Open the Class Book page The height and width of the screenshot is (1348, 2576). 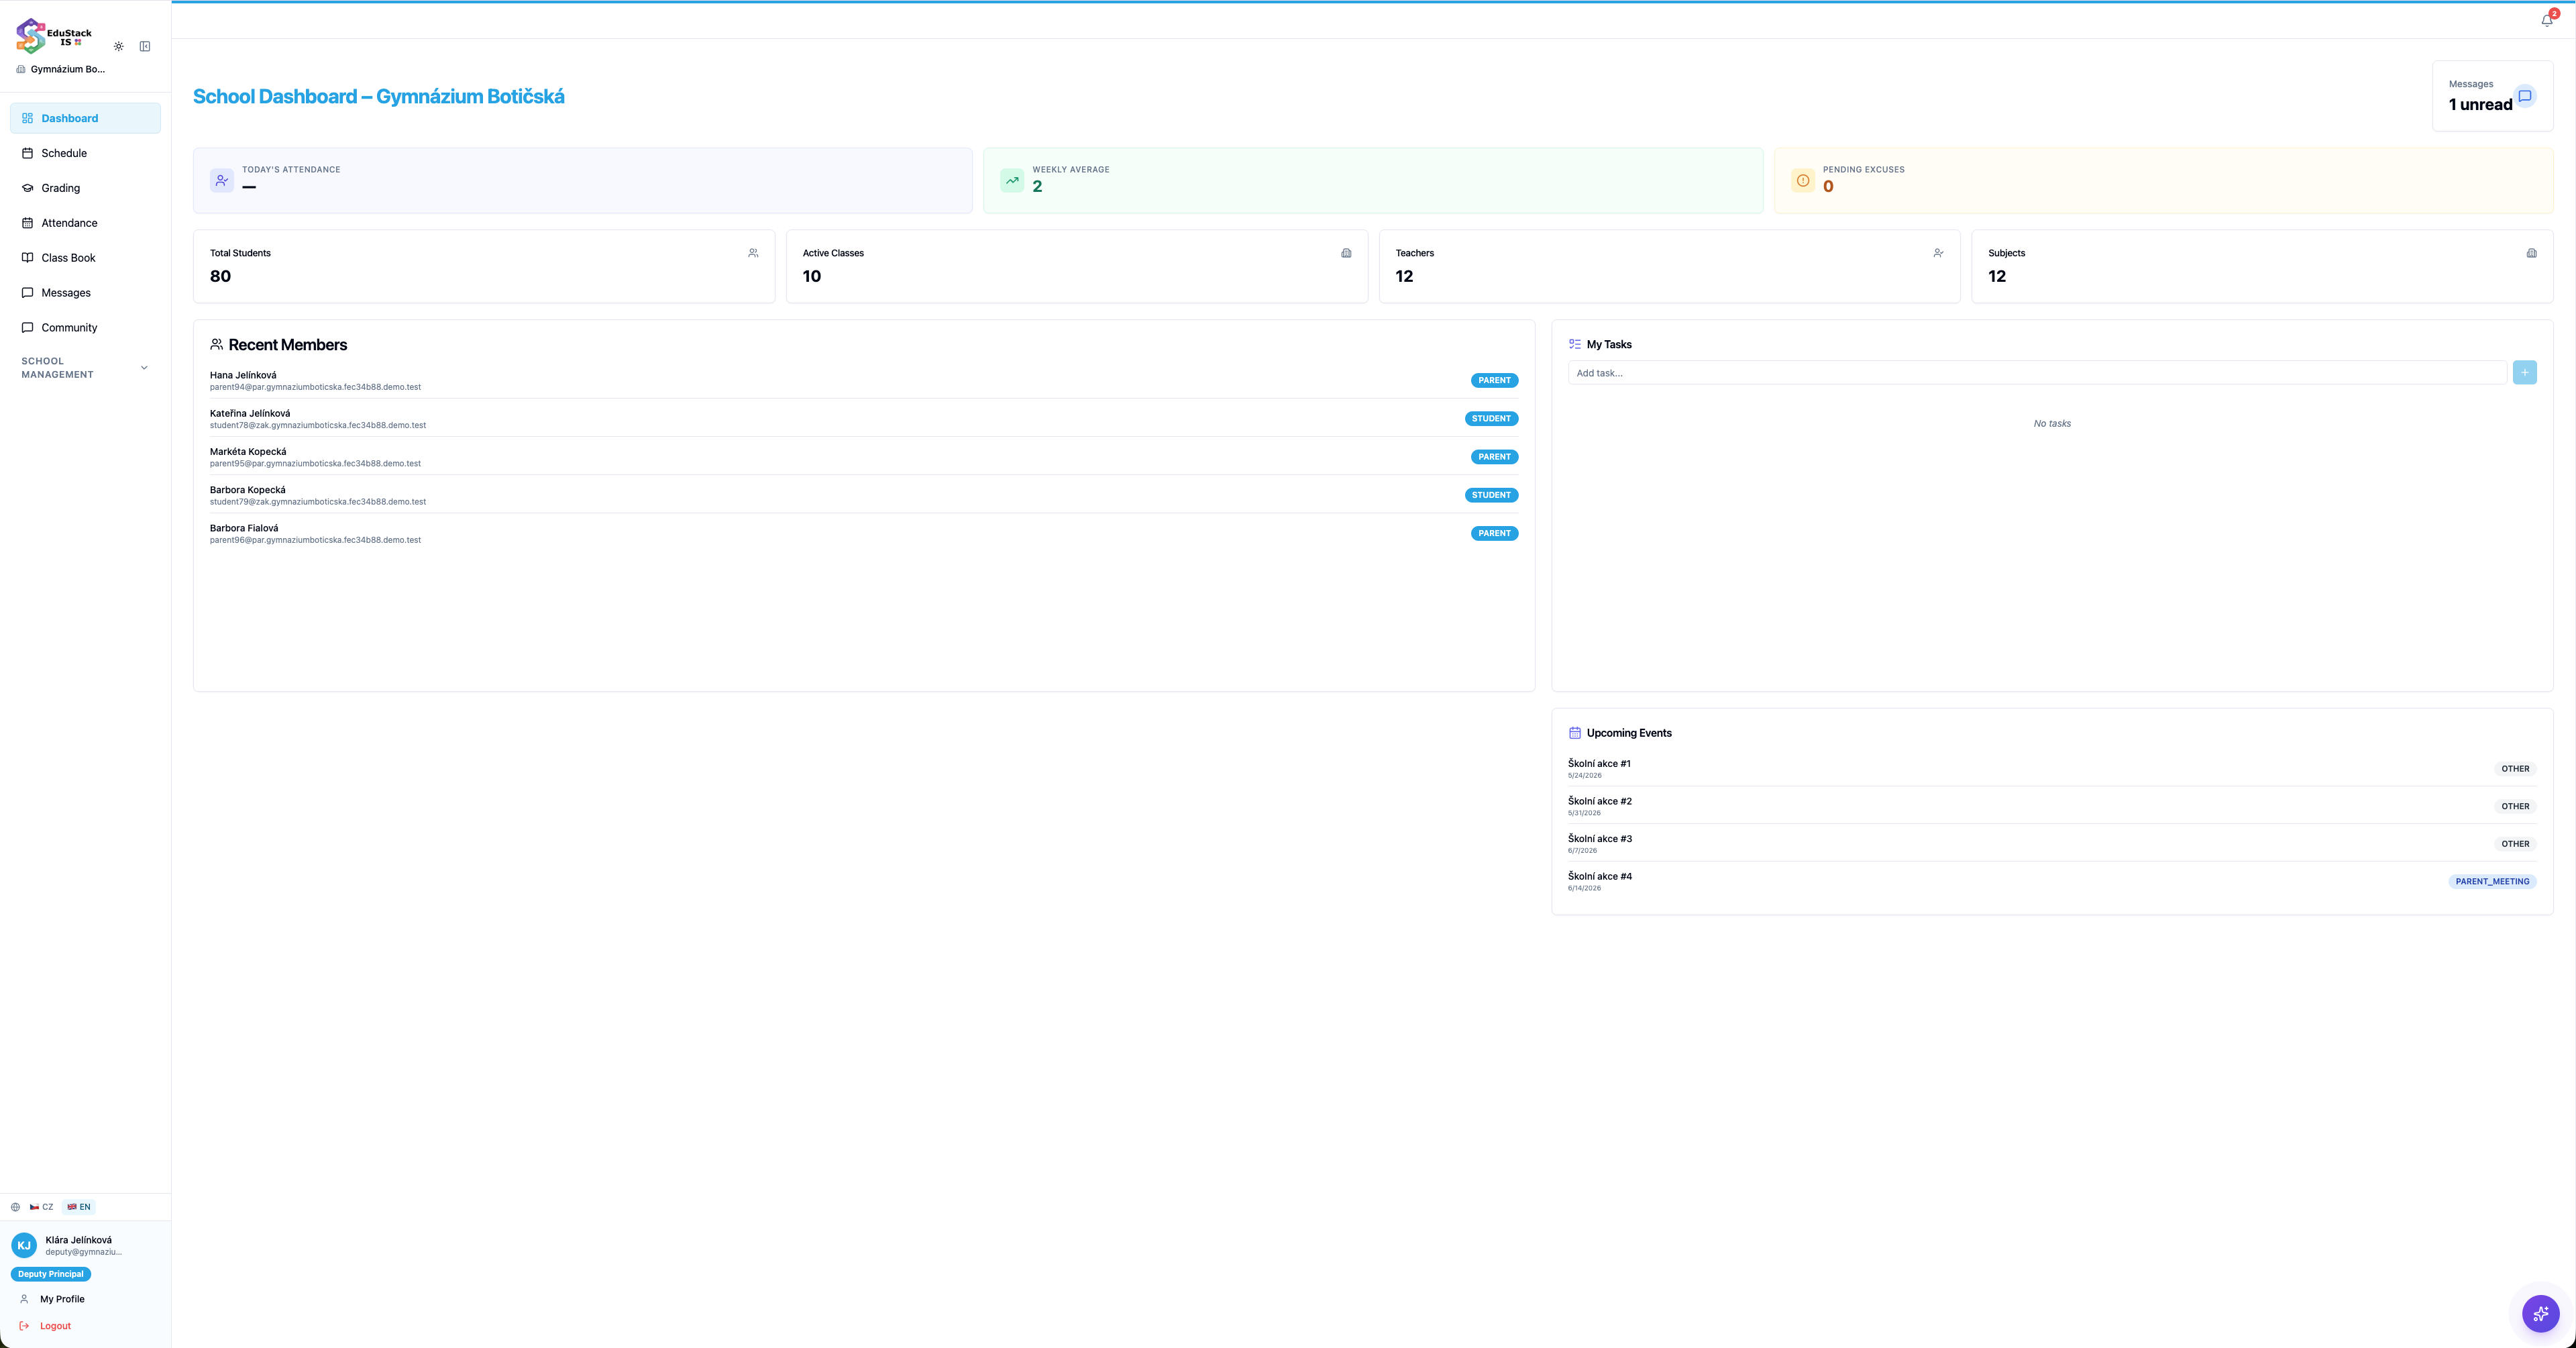click(x=85, y=258)
